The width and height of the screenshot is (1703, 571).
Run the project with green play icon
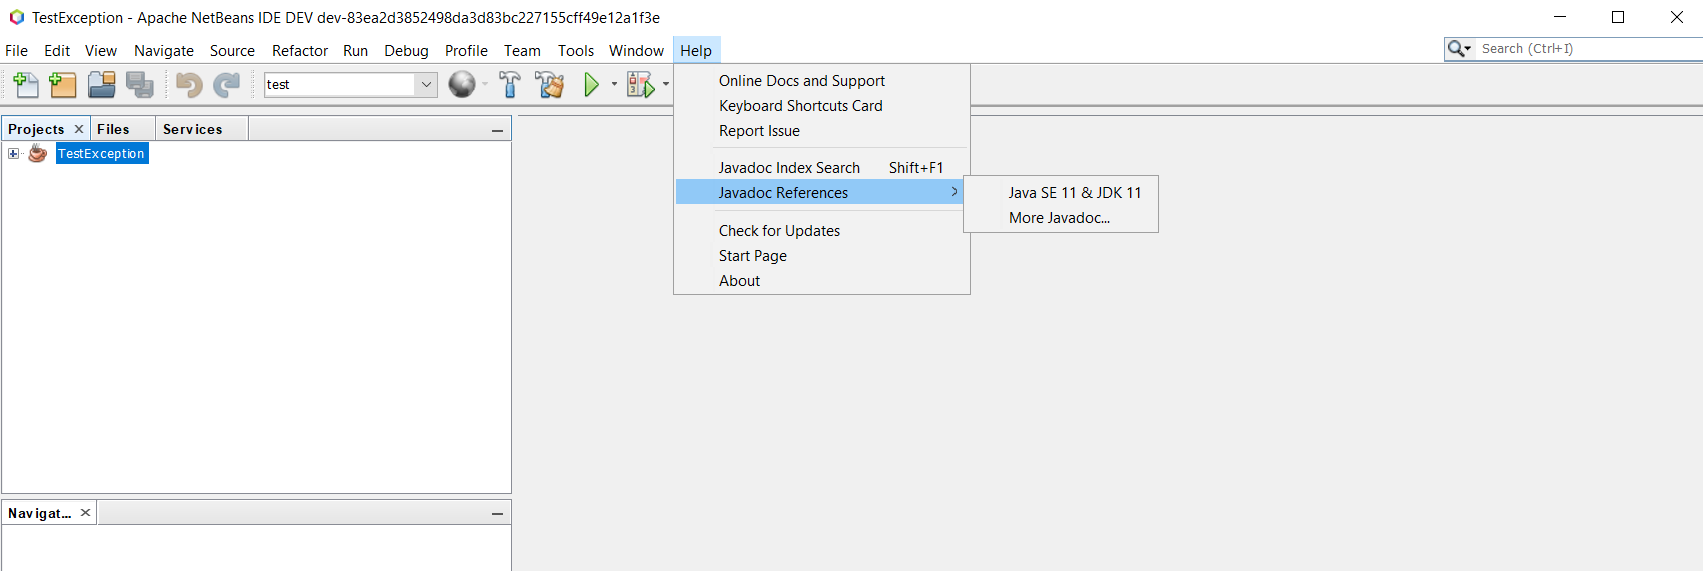click(592, 85)
